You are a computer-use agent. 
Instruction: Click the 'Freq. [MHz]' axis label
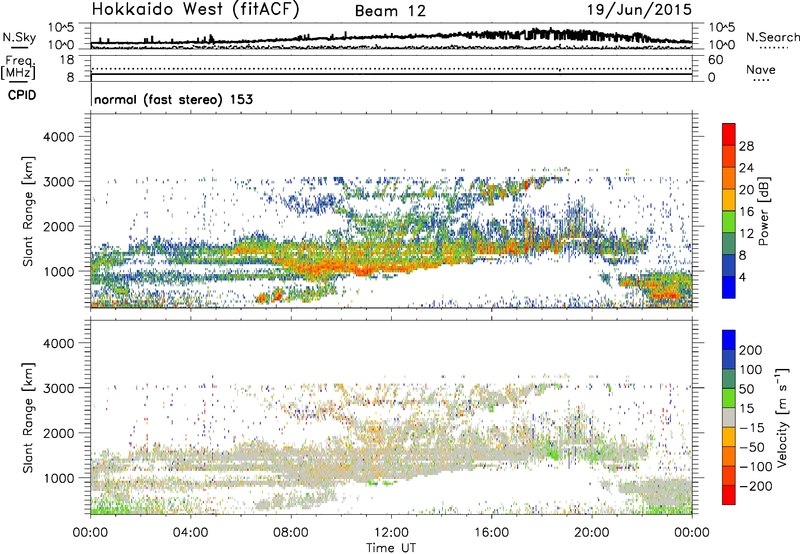tap(18, 67)
